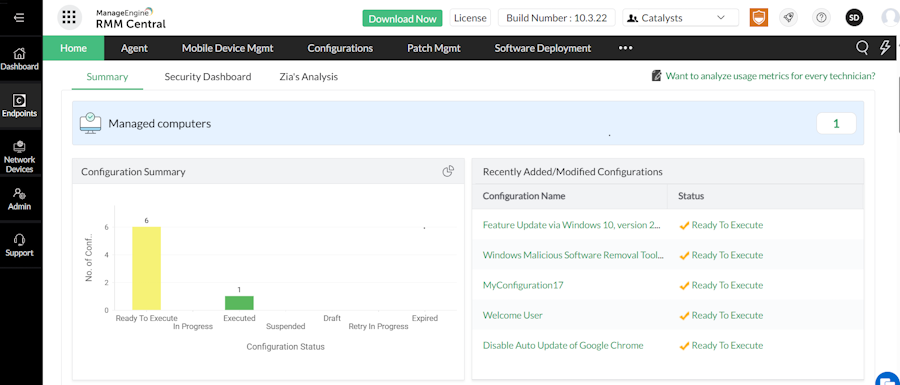
Task: Open the Software Deployment tab
Action: point(542,48)
